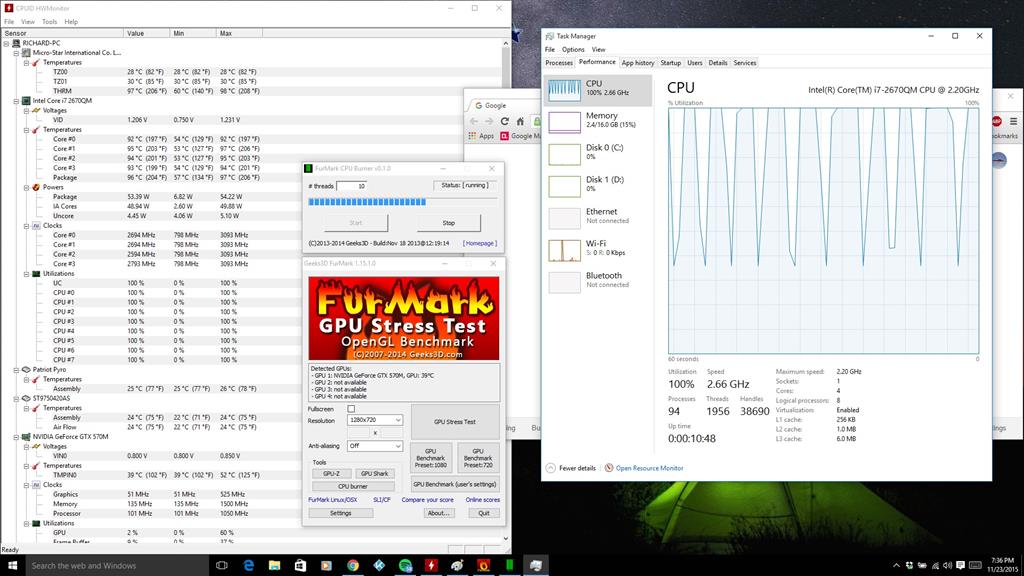Viewport: 1024px width, 576px height.
Task: Show hidden system tray icons
Action: 896,566
